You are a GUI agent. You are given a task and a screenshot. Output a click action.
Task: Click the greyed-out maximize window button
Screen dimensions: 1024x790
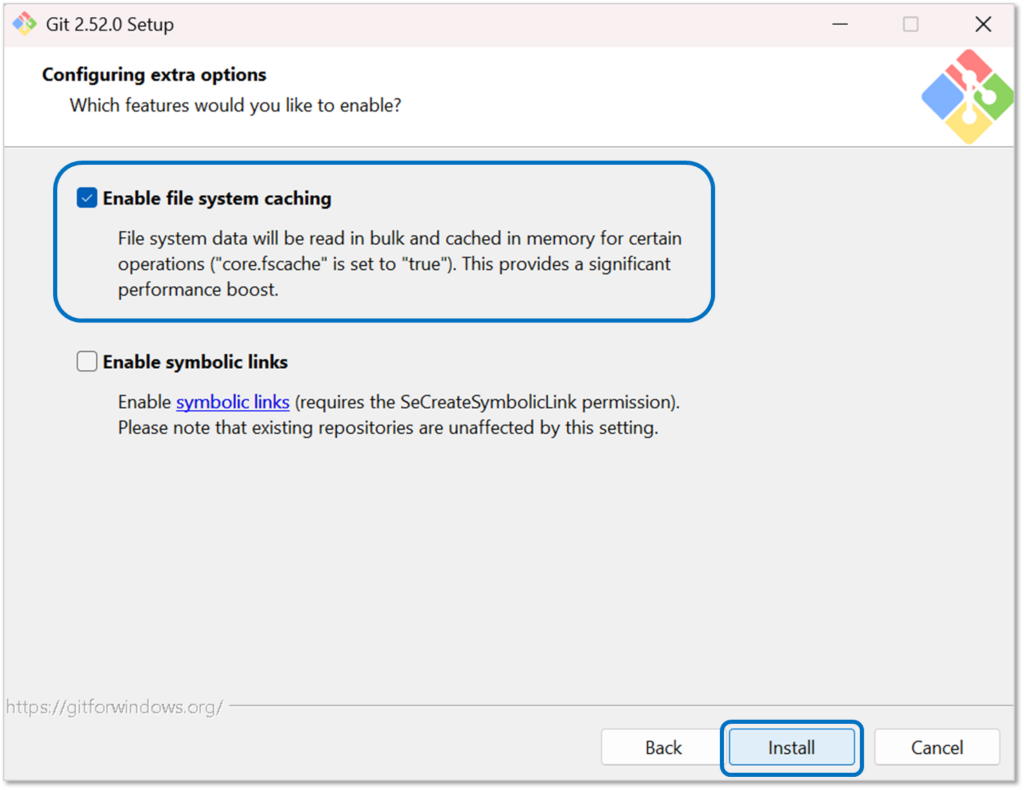(x=910, y=24)
